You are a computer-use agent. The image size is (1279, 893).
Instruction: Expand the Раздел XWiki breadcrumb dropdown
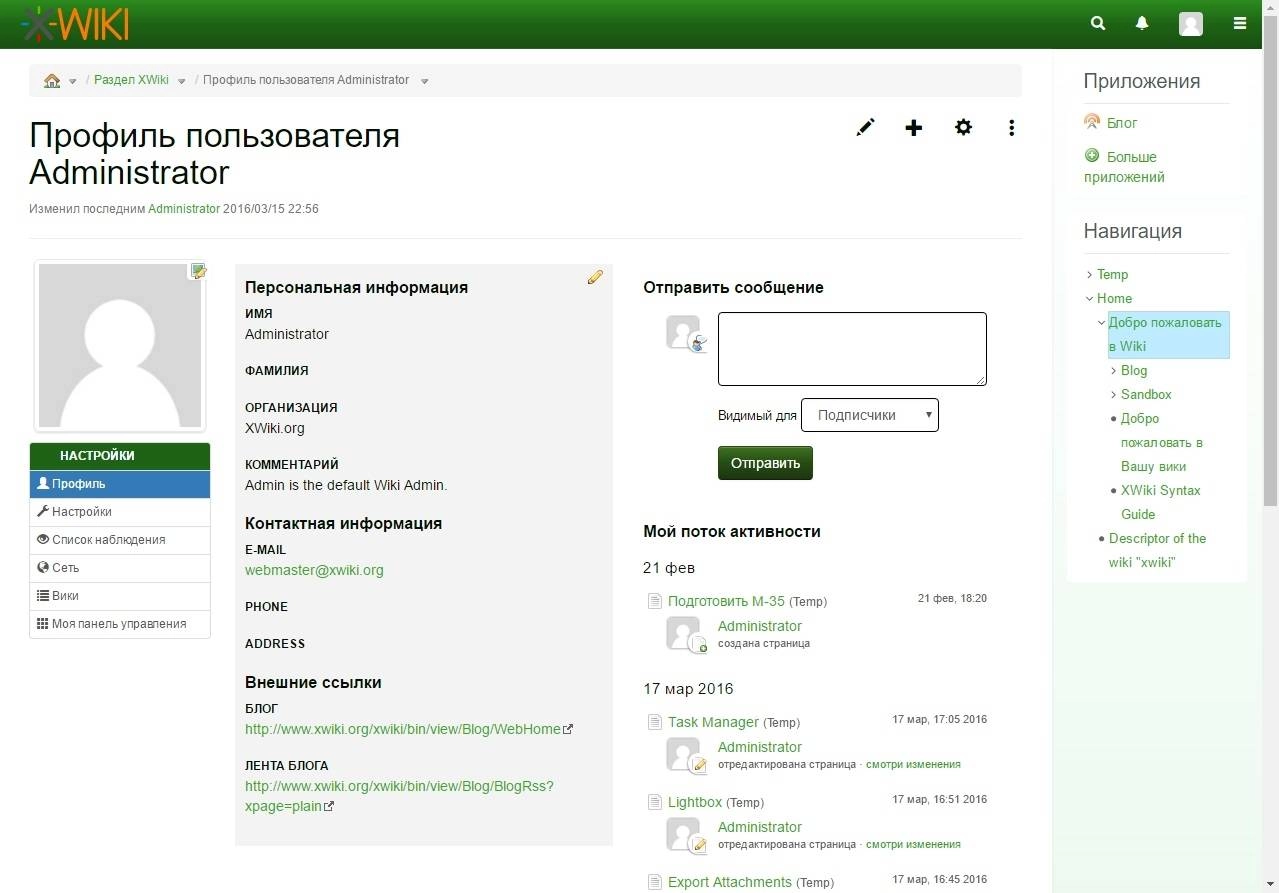181,82
